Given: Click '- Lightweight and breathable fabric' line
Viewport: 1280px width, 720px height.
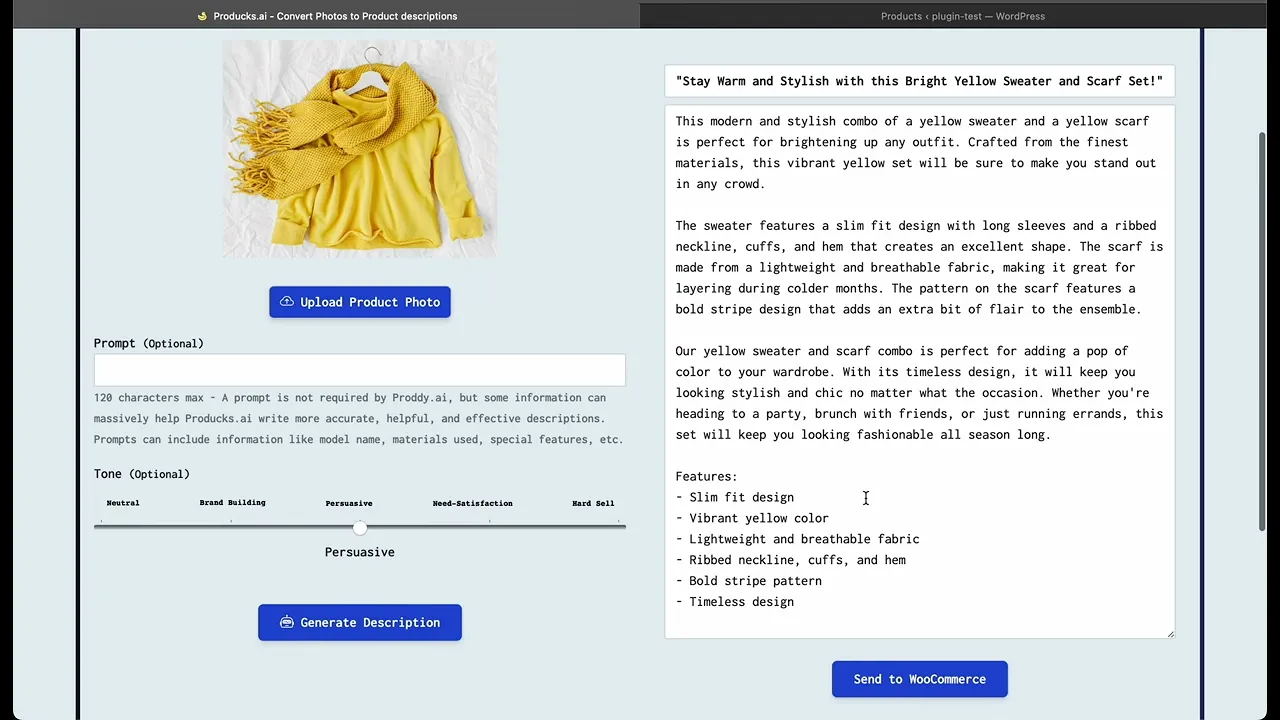Looking at the screenshot, I should tap(797, 539).
